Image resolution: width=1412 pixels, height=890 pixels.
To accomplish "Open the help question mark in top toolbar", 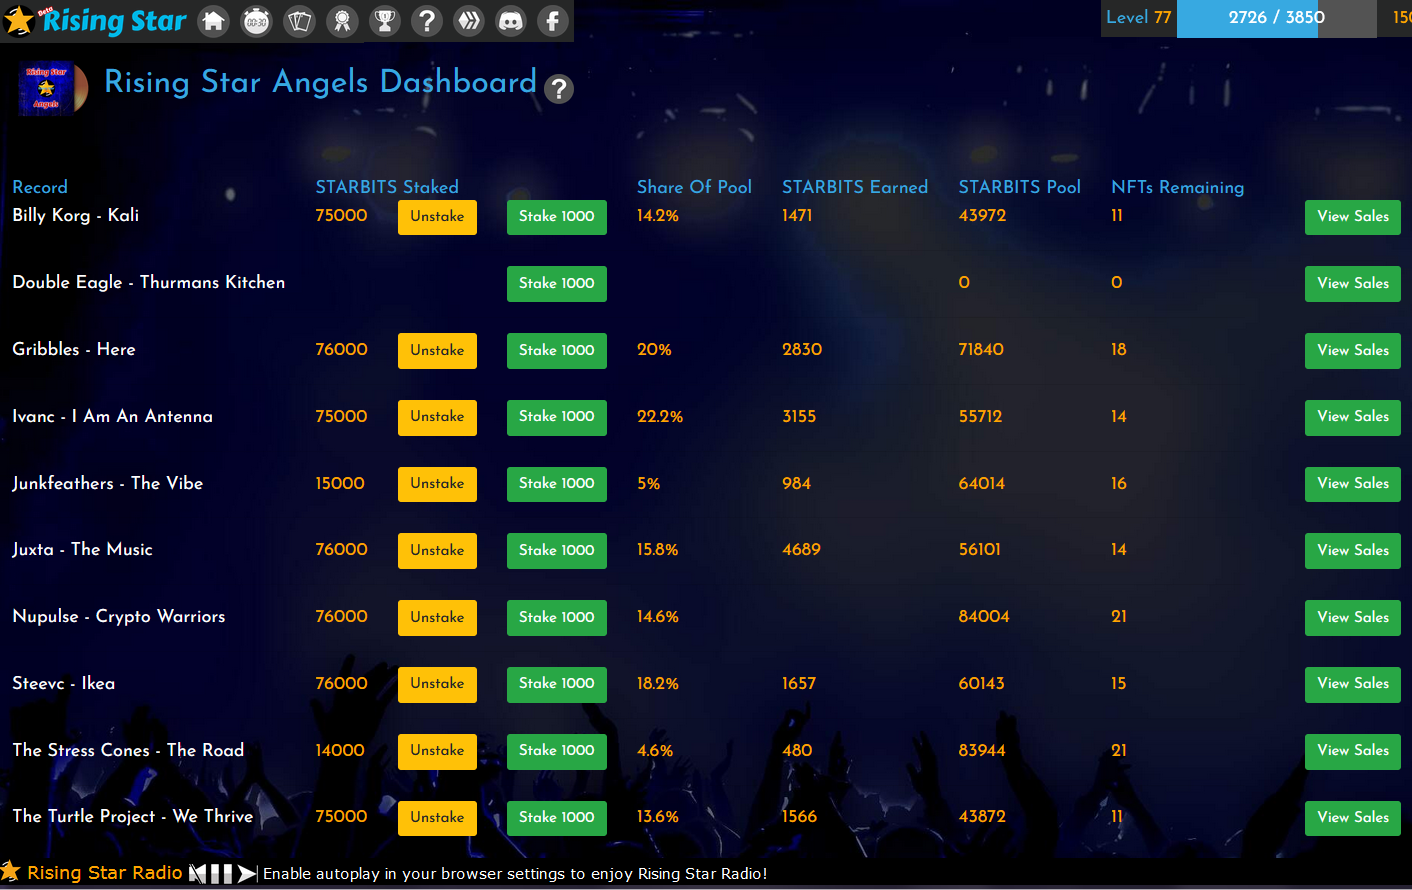I will pyautogui.click(x=427, y=21).
